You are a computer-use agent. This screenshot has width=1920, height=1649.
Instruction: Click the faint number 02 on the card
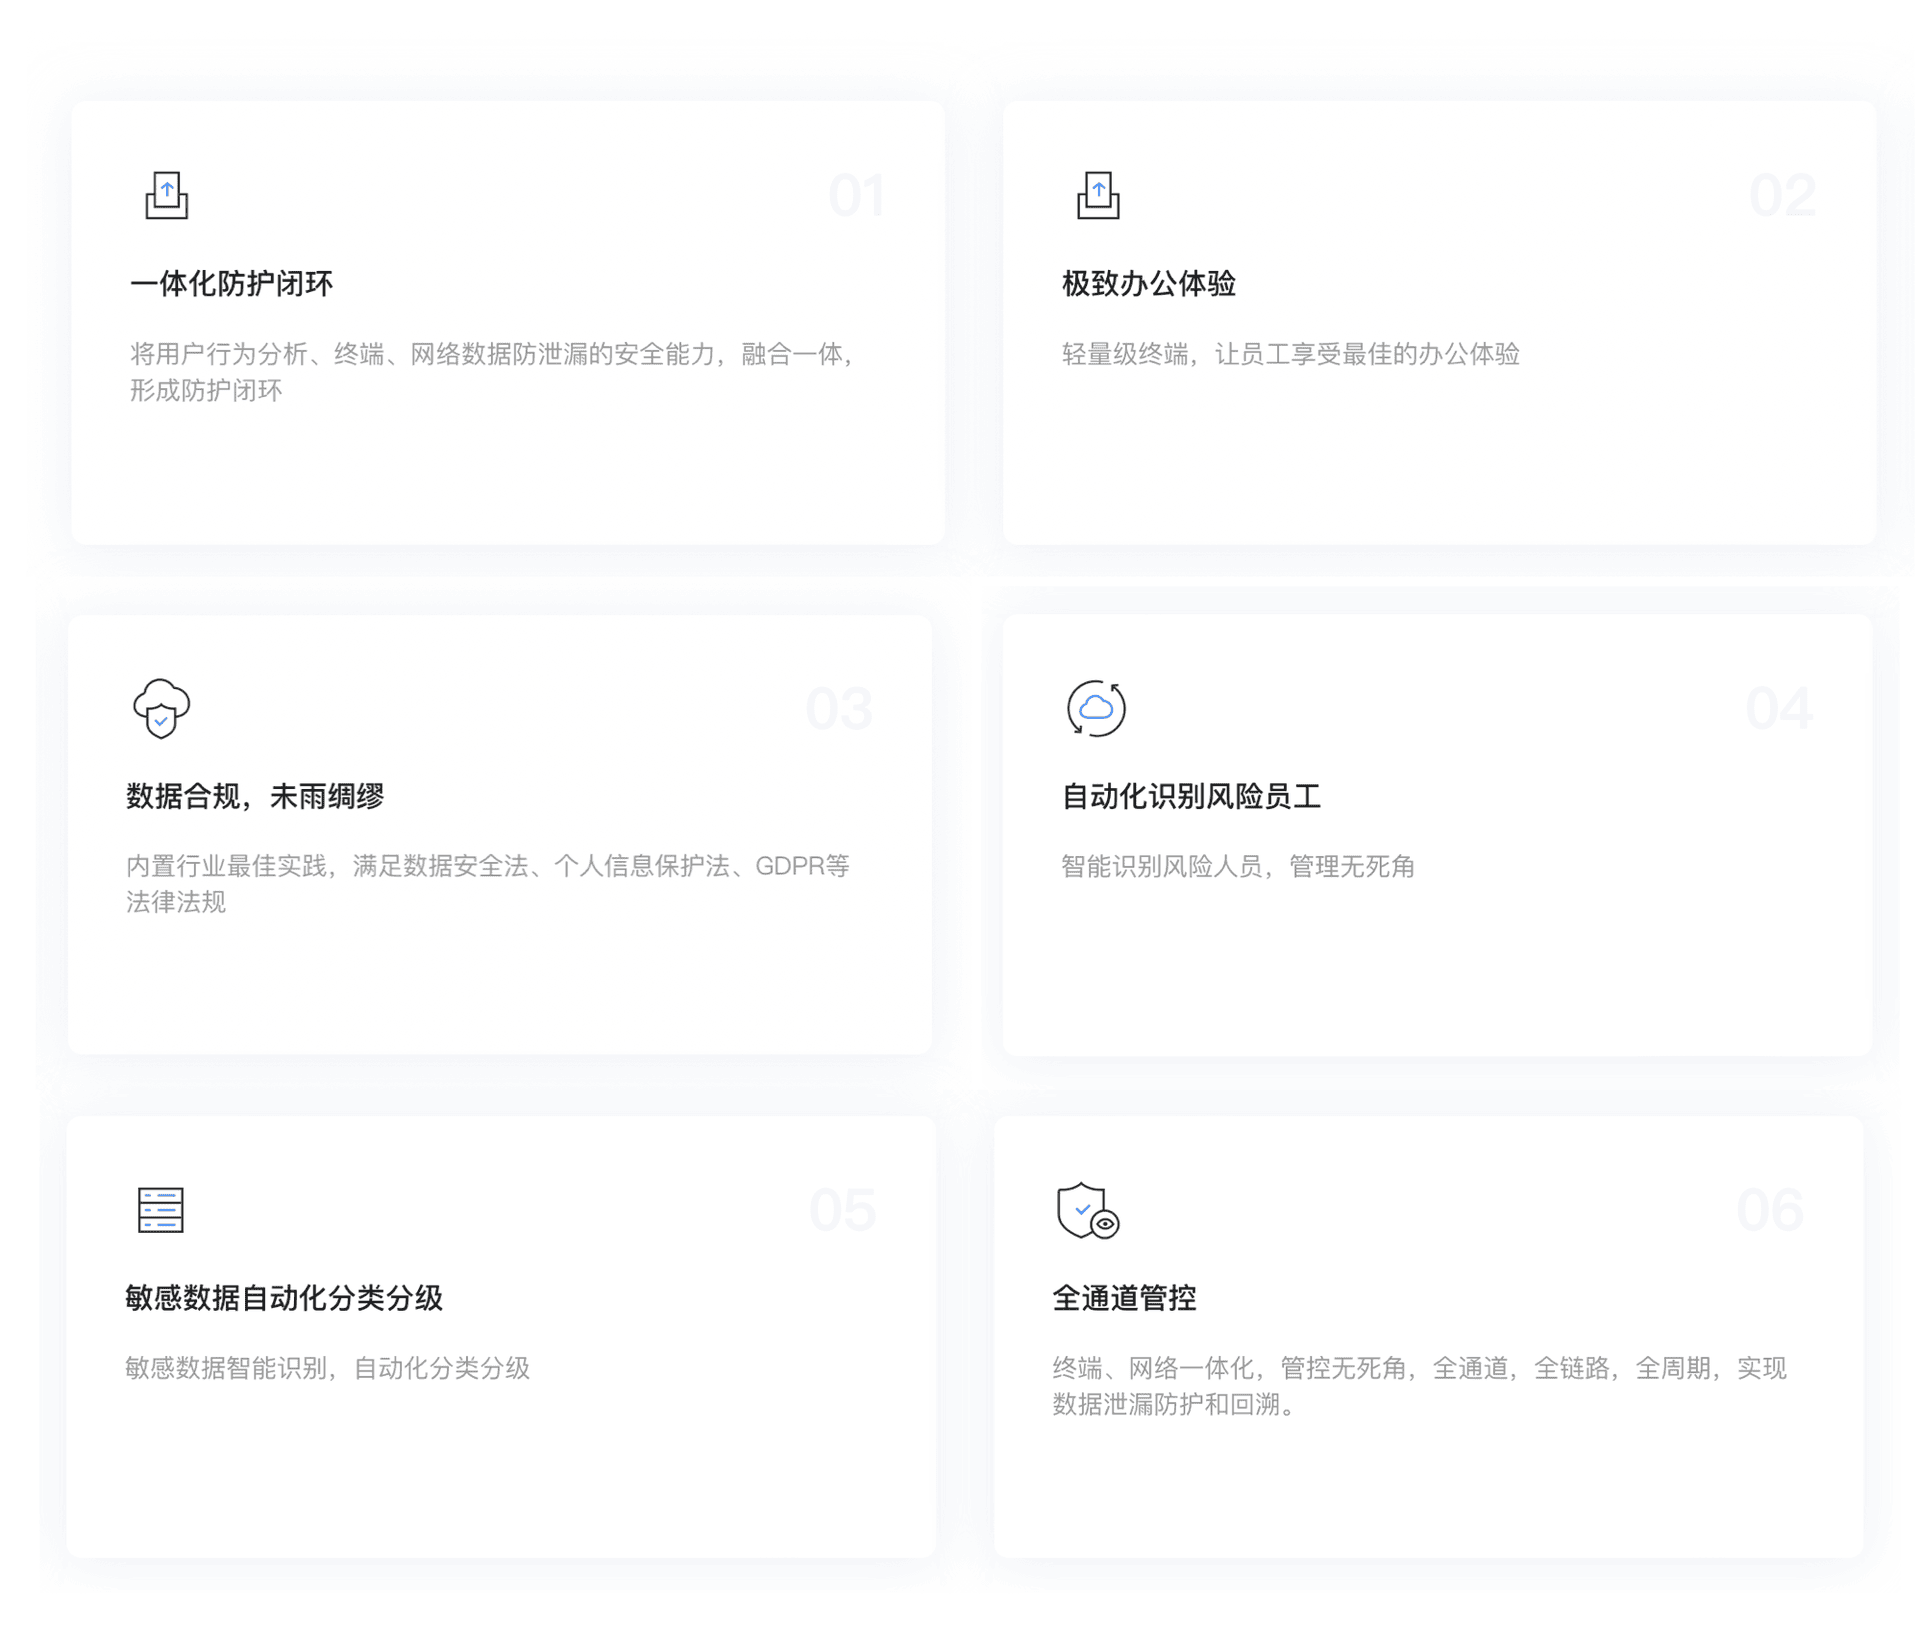coord(1782,195)
